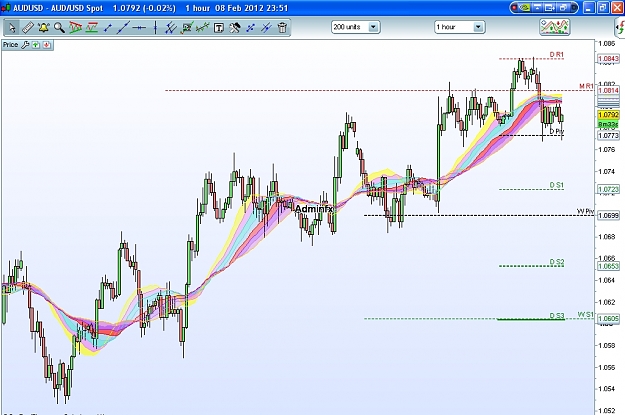
Task: Choose the short segment drawing tool
Action: [x=108, y=28]
